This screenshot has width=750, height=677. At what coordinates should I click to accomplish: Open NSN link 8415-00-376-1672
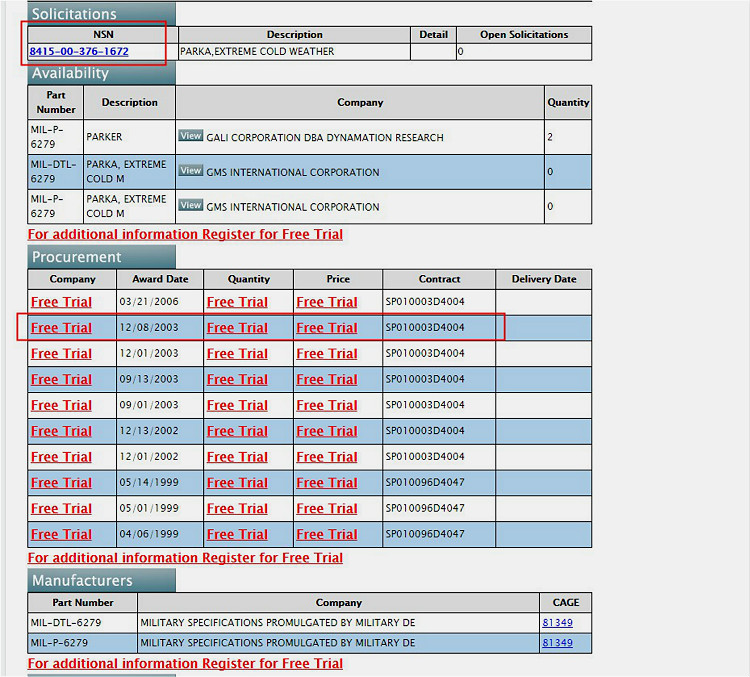(79, 51)
